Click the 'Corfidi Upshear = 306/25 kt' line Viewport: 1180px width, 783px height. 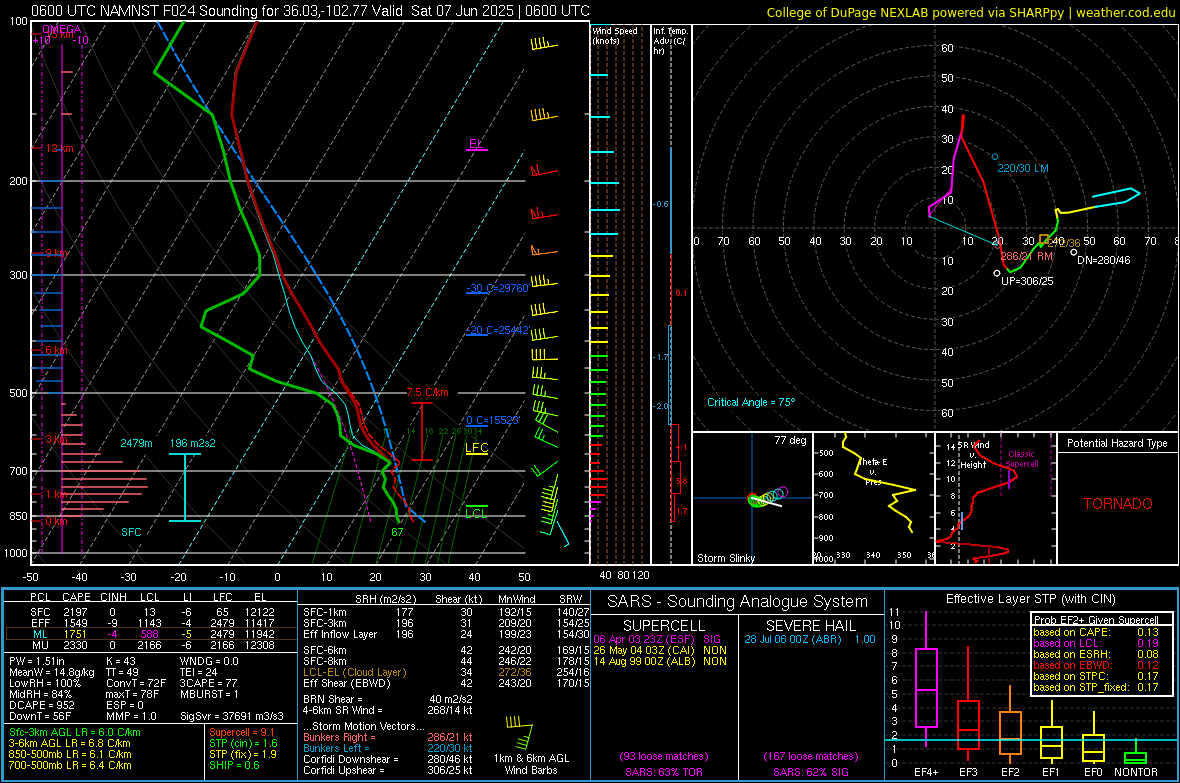388,769
